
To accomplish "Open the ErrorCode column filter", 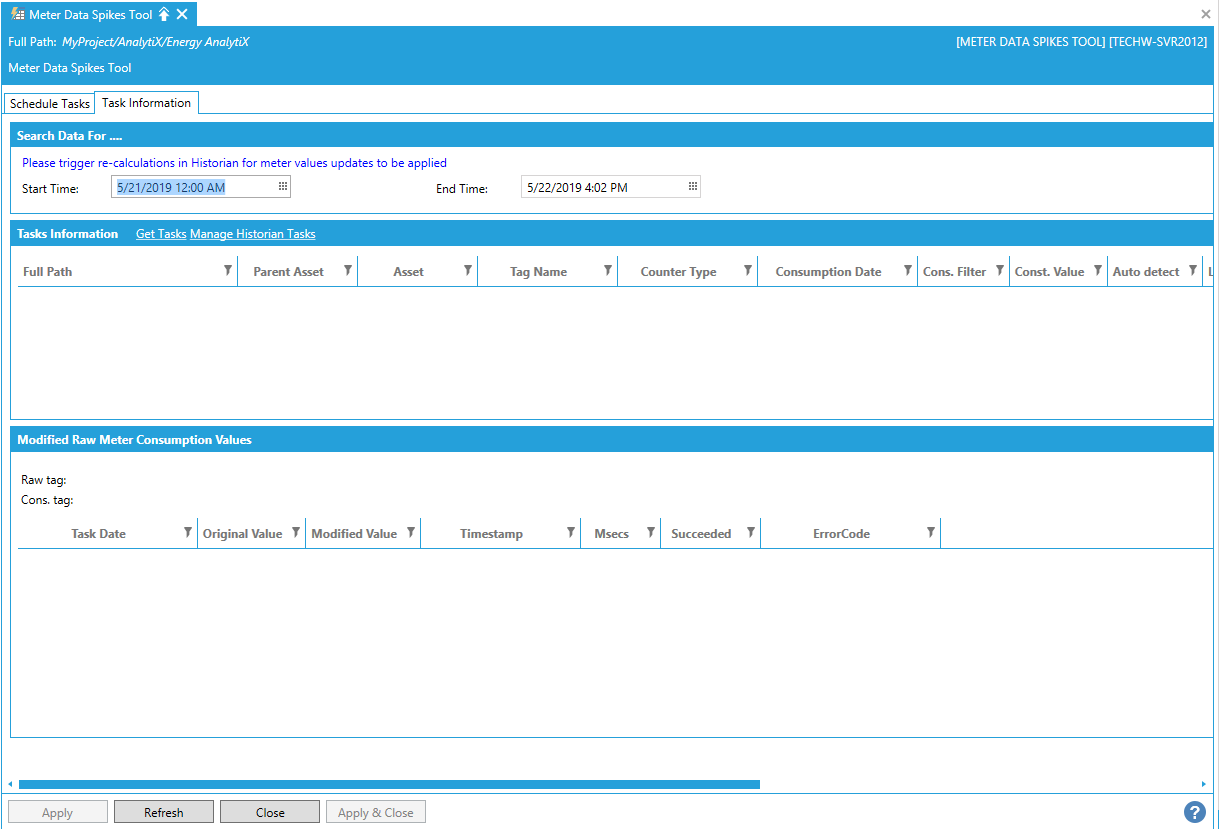I will (x=930, y=533).
